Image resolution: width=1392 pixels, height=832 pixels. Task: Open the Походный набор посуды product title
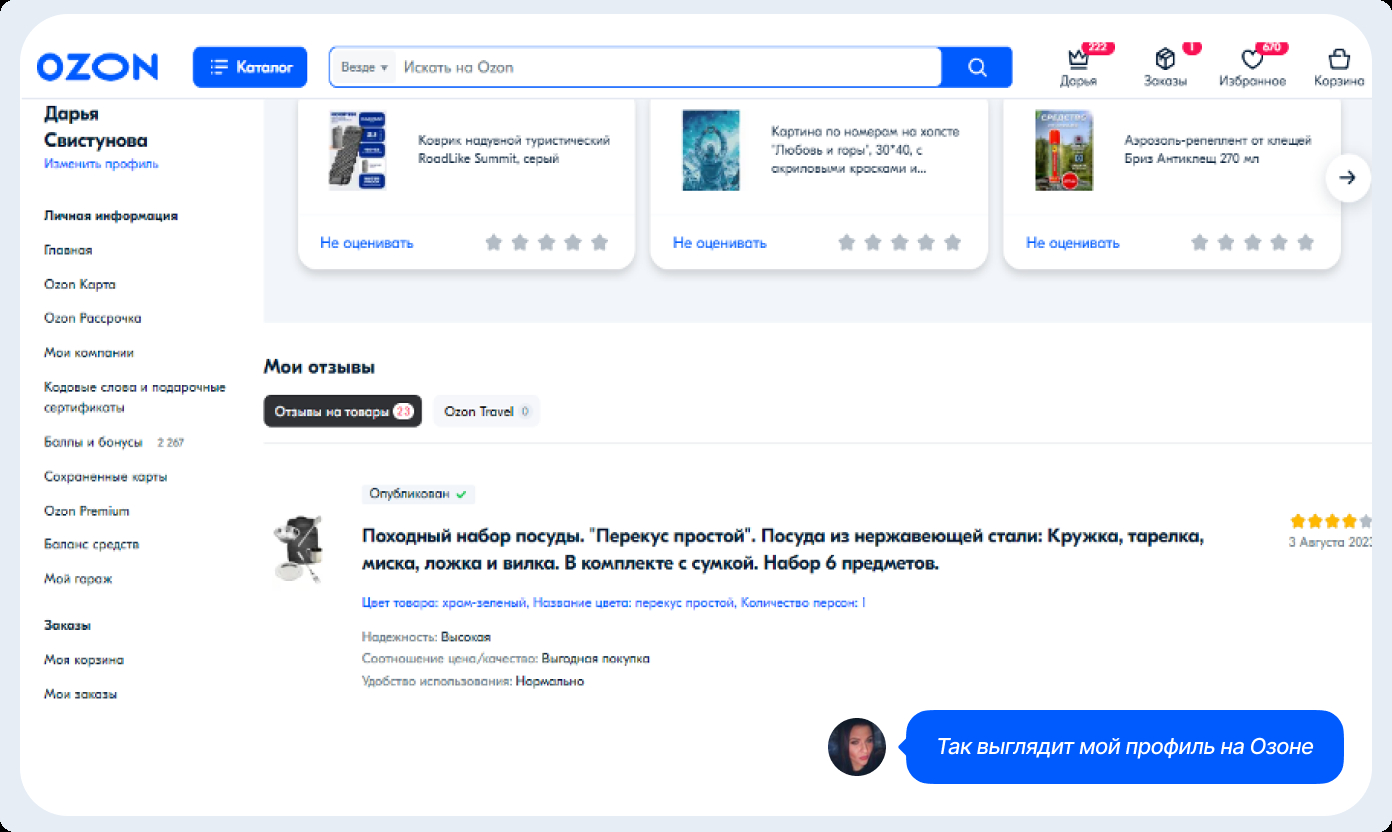tap(783, 550)
